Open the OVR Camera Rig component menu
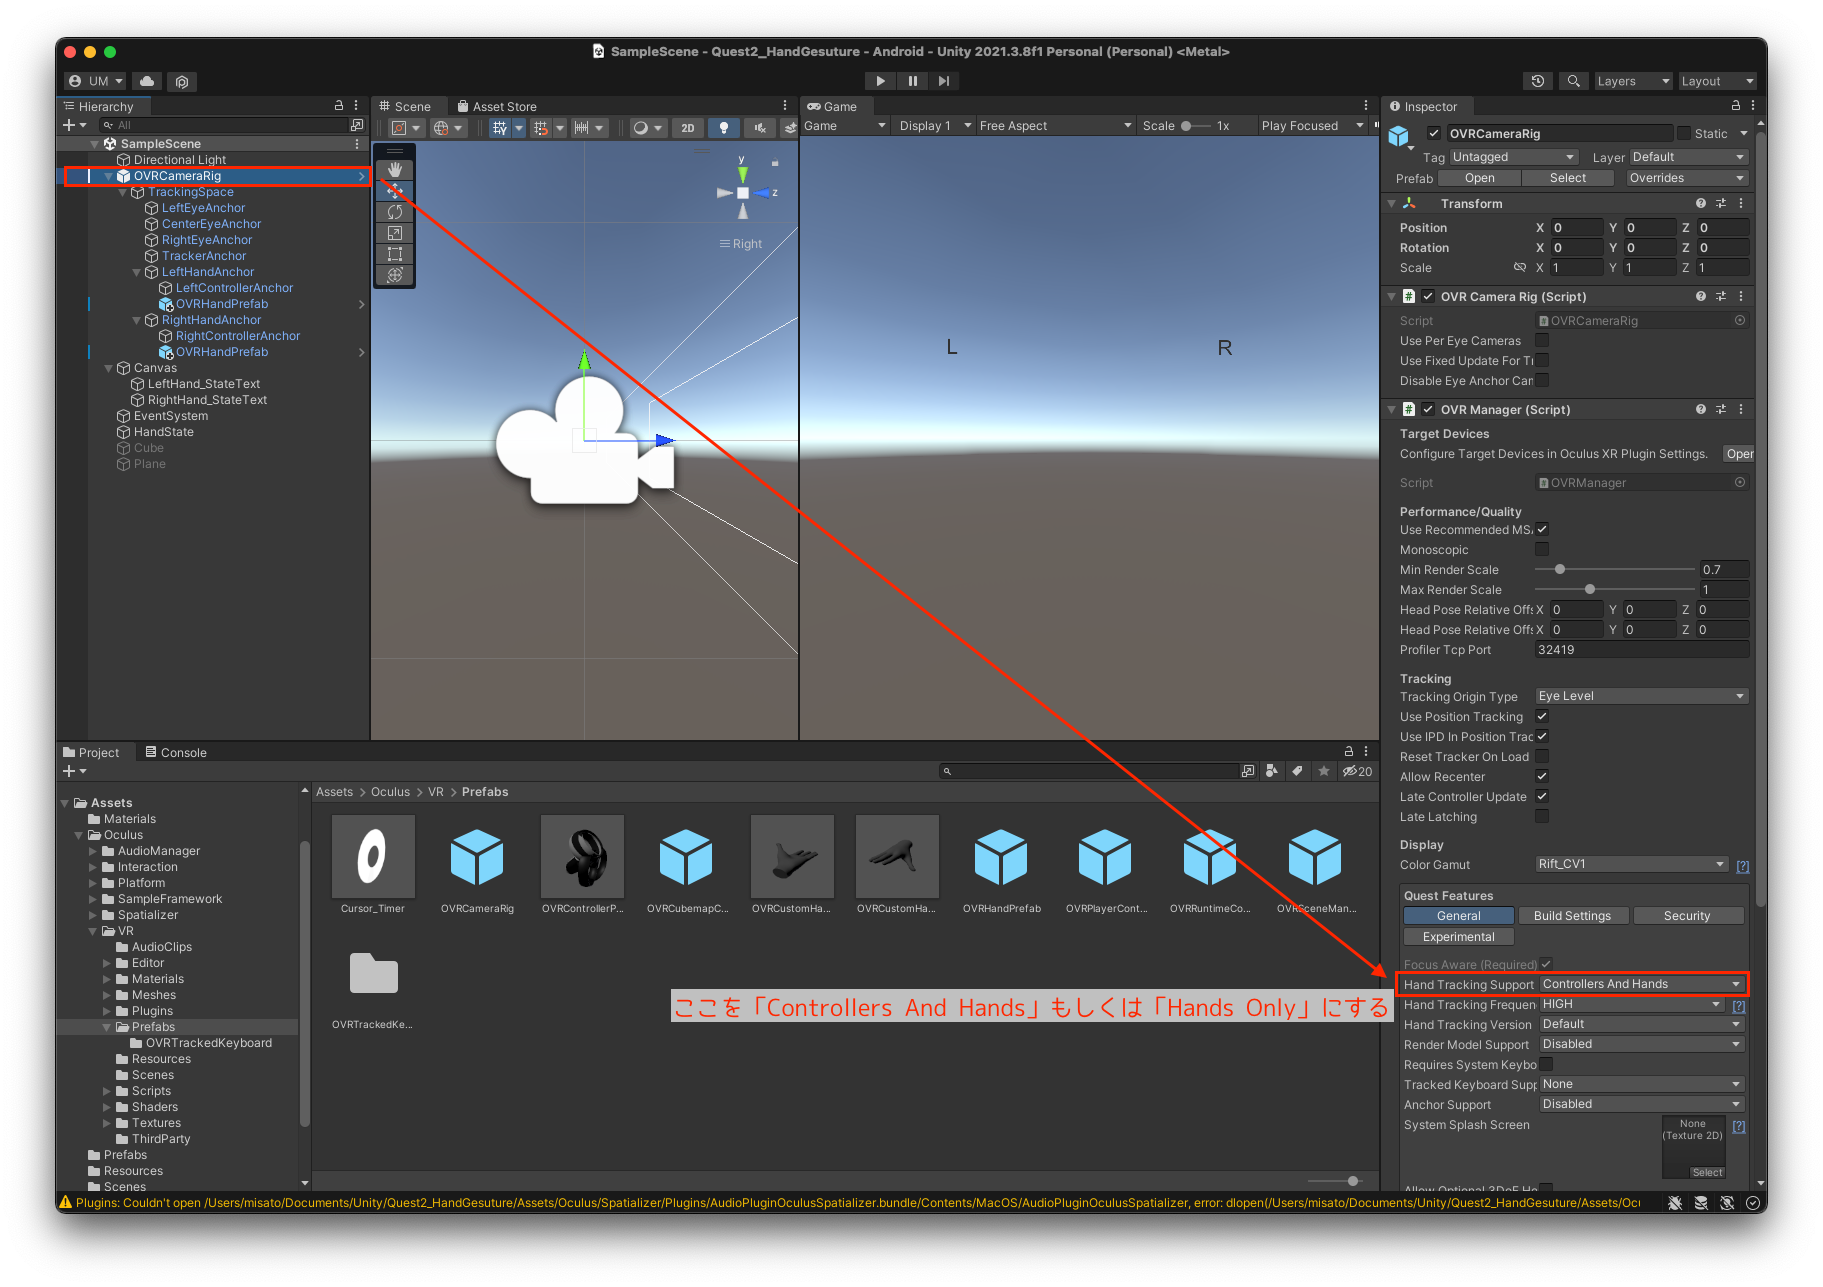Screen dimensions: 1823x1287 [1741, 296]
